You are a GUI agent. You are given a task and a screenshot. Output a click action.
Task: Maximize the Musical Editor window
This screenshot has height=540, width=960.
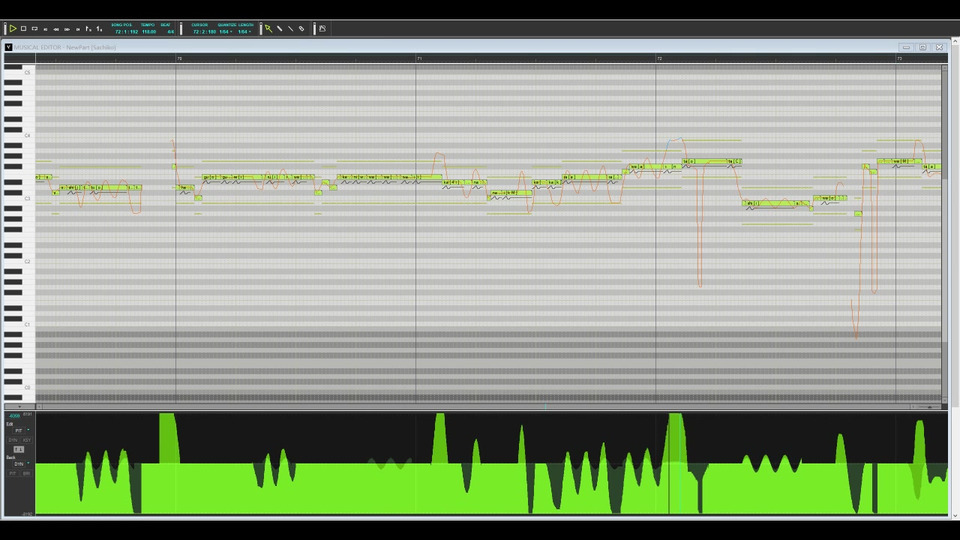point(923,47)
